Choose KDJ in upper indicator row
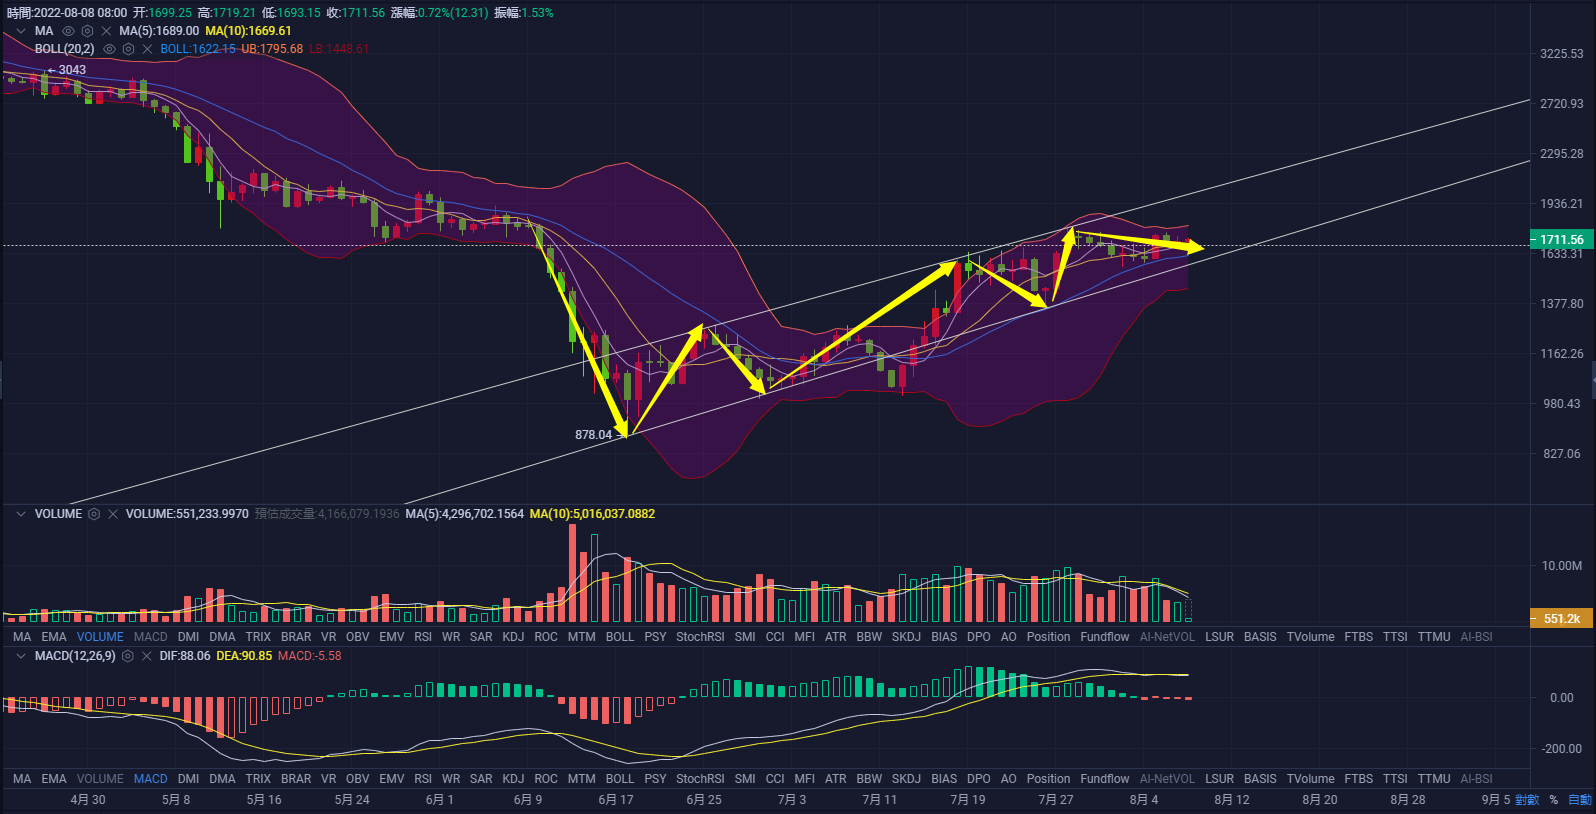The height and width of the screenshot is (814, 1596). coord(513,637)
